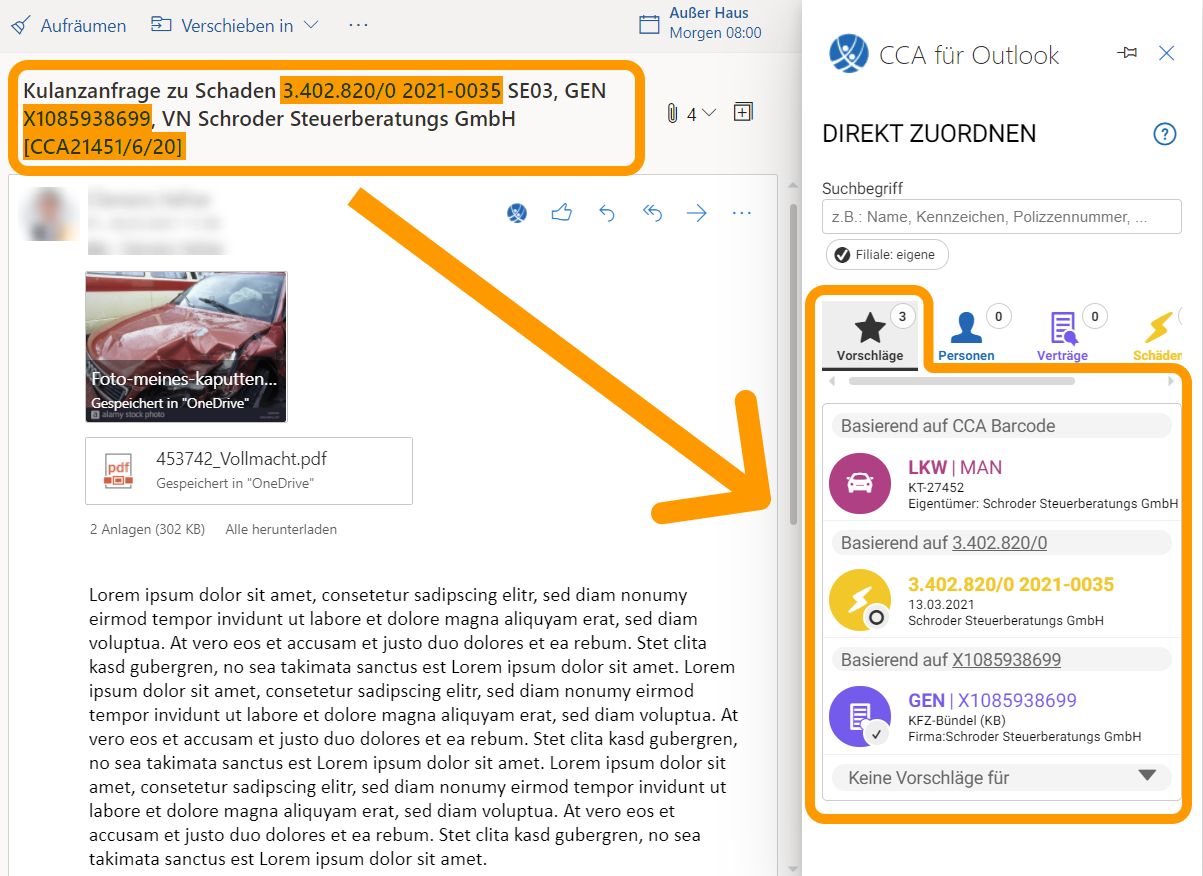This screenshot has height=876, width=1203.
Task: Forward the email with the arrow icon
Action: tap(697, 212)
